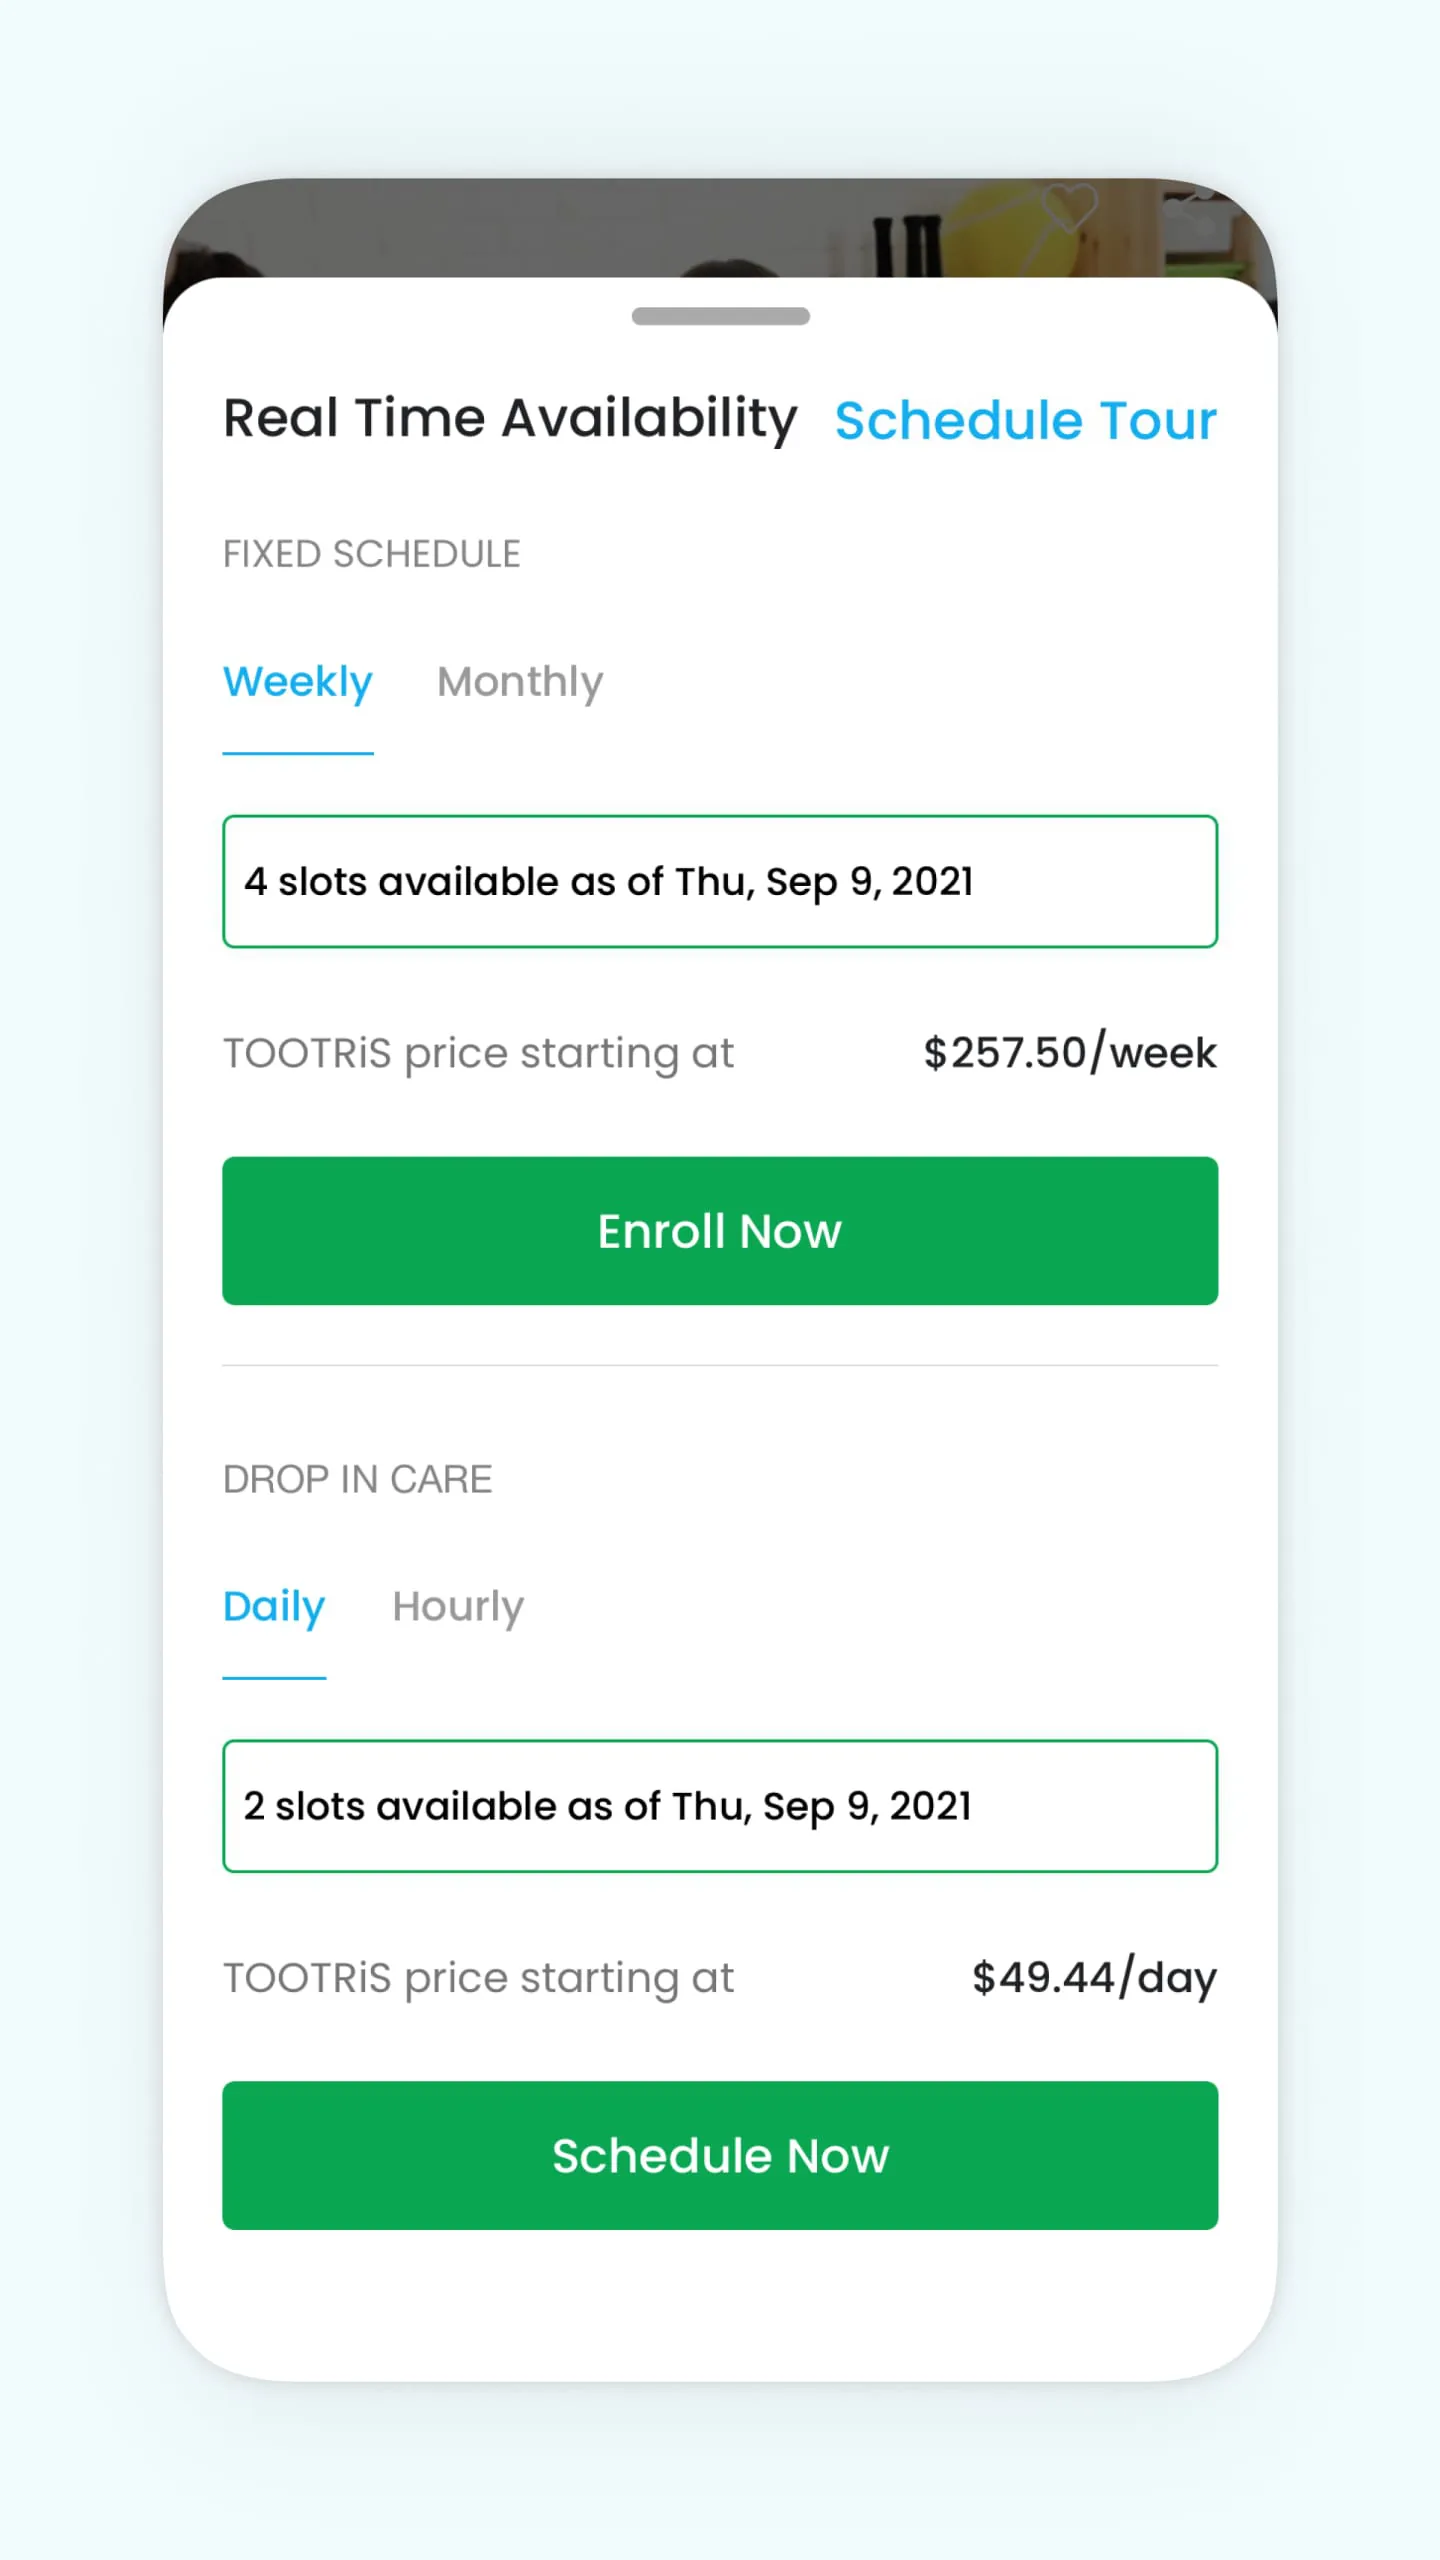Switch to the Monthly pricing tab

coord(519,681)
